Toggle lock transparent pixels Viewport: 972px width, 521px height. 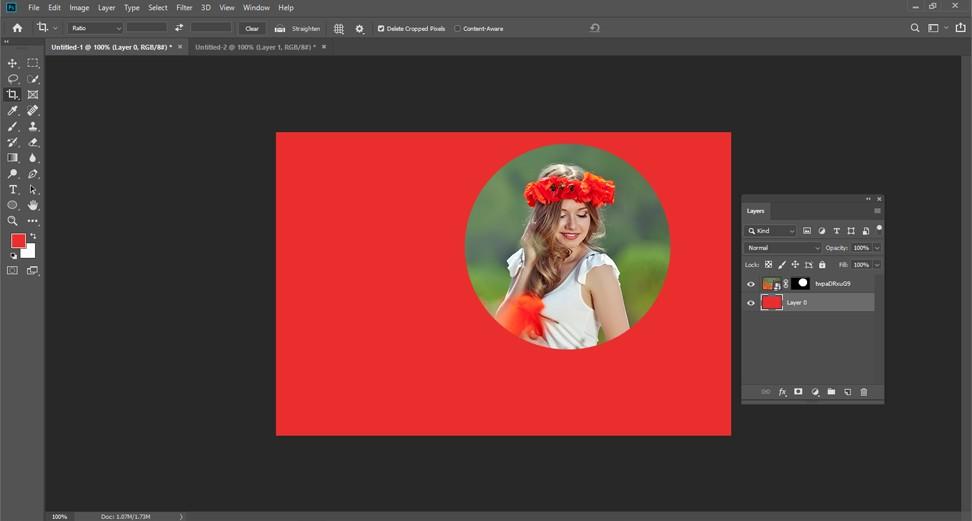[x=769, y=265]
